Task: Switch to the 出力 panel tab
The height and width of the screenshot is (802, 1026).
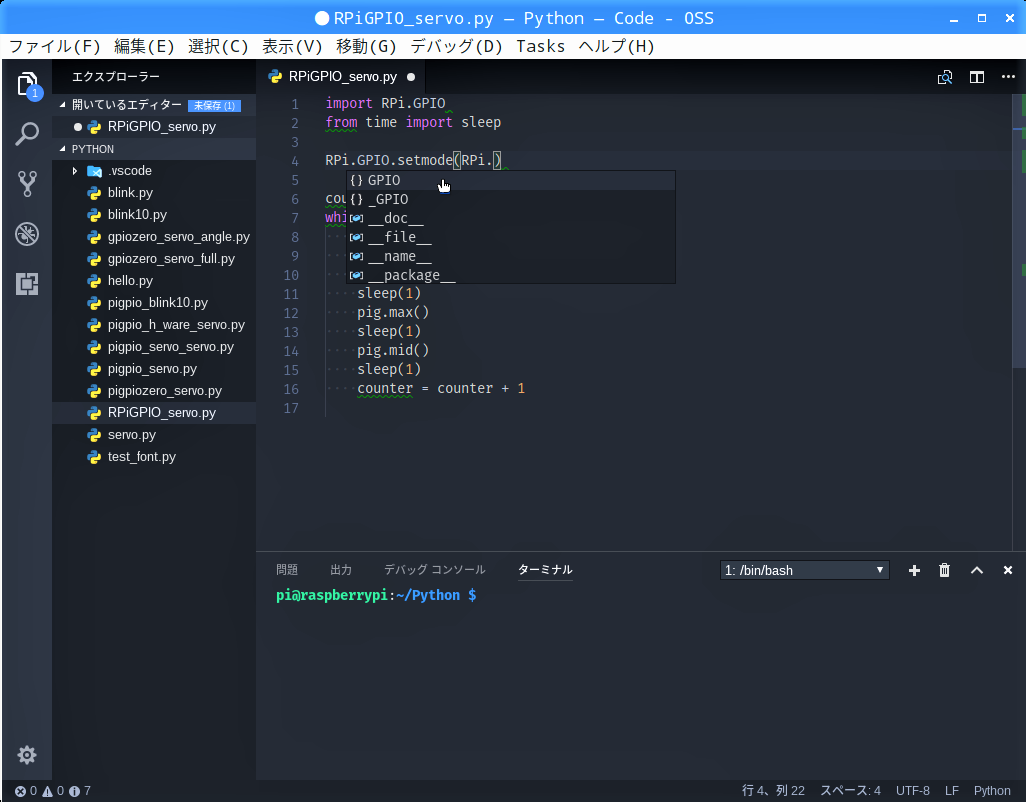Action: coord(341,570)
